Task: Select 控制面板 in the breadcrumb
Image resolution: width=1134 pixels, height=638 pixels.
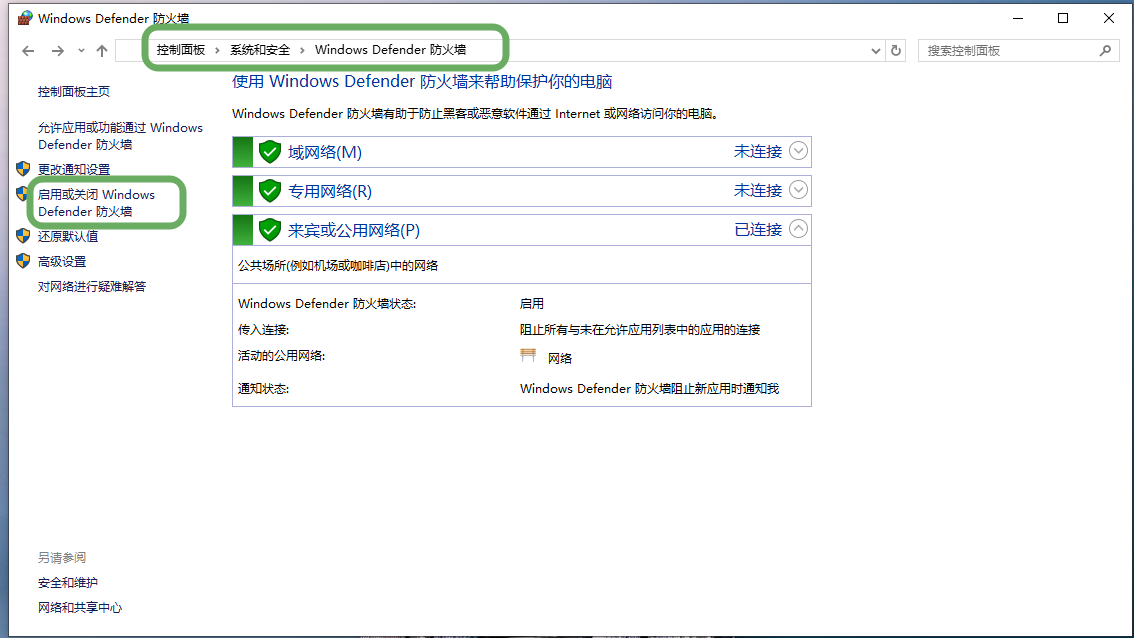Action: (181, 50)
